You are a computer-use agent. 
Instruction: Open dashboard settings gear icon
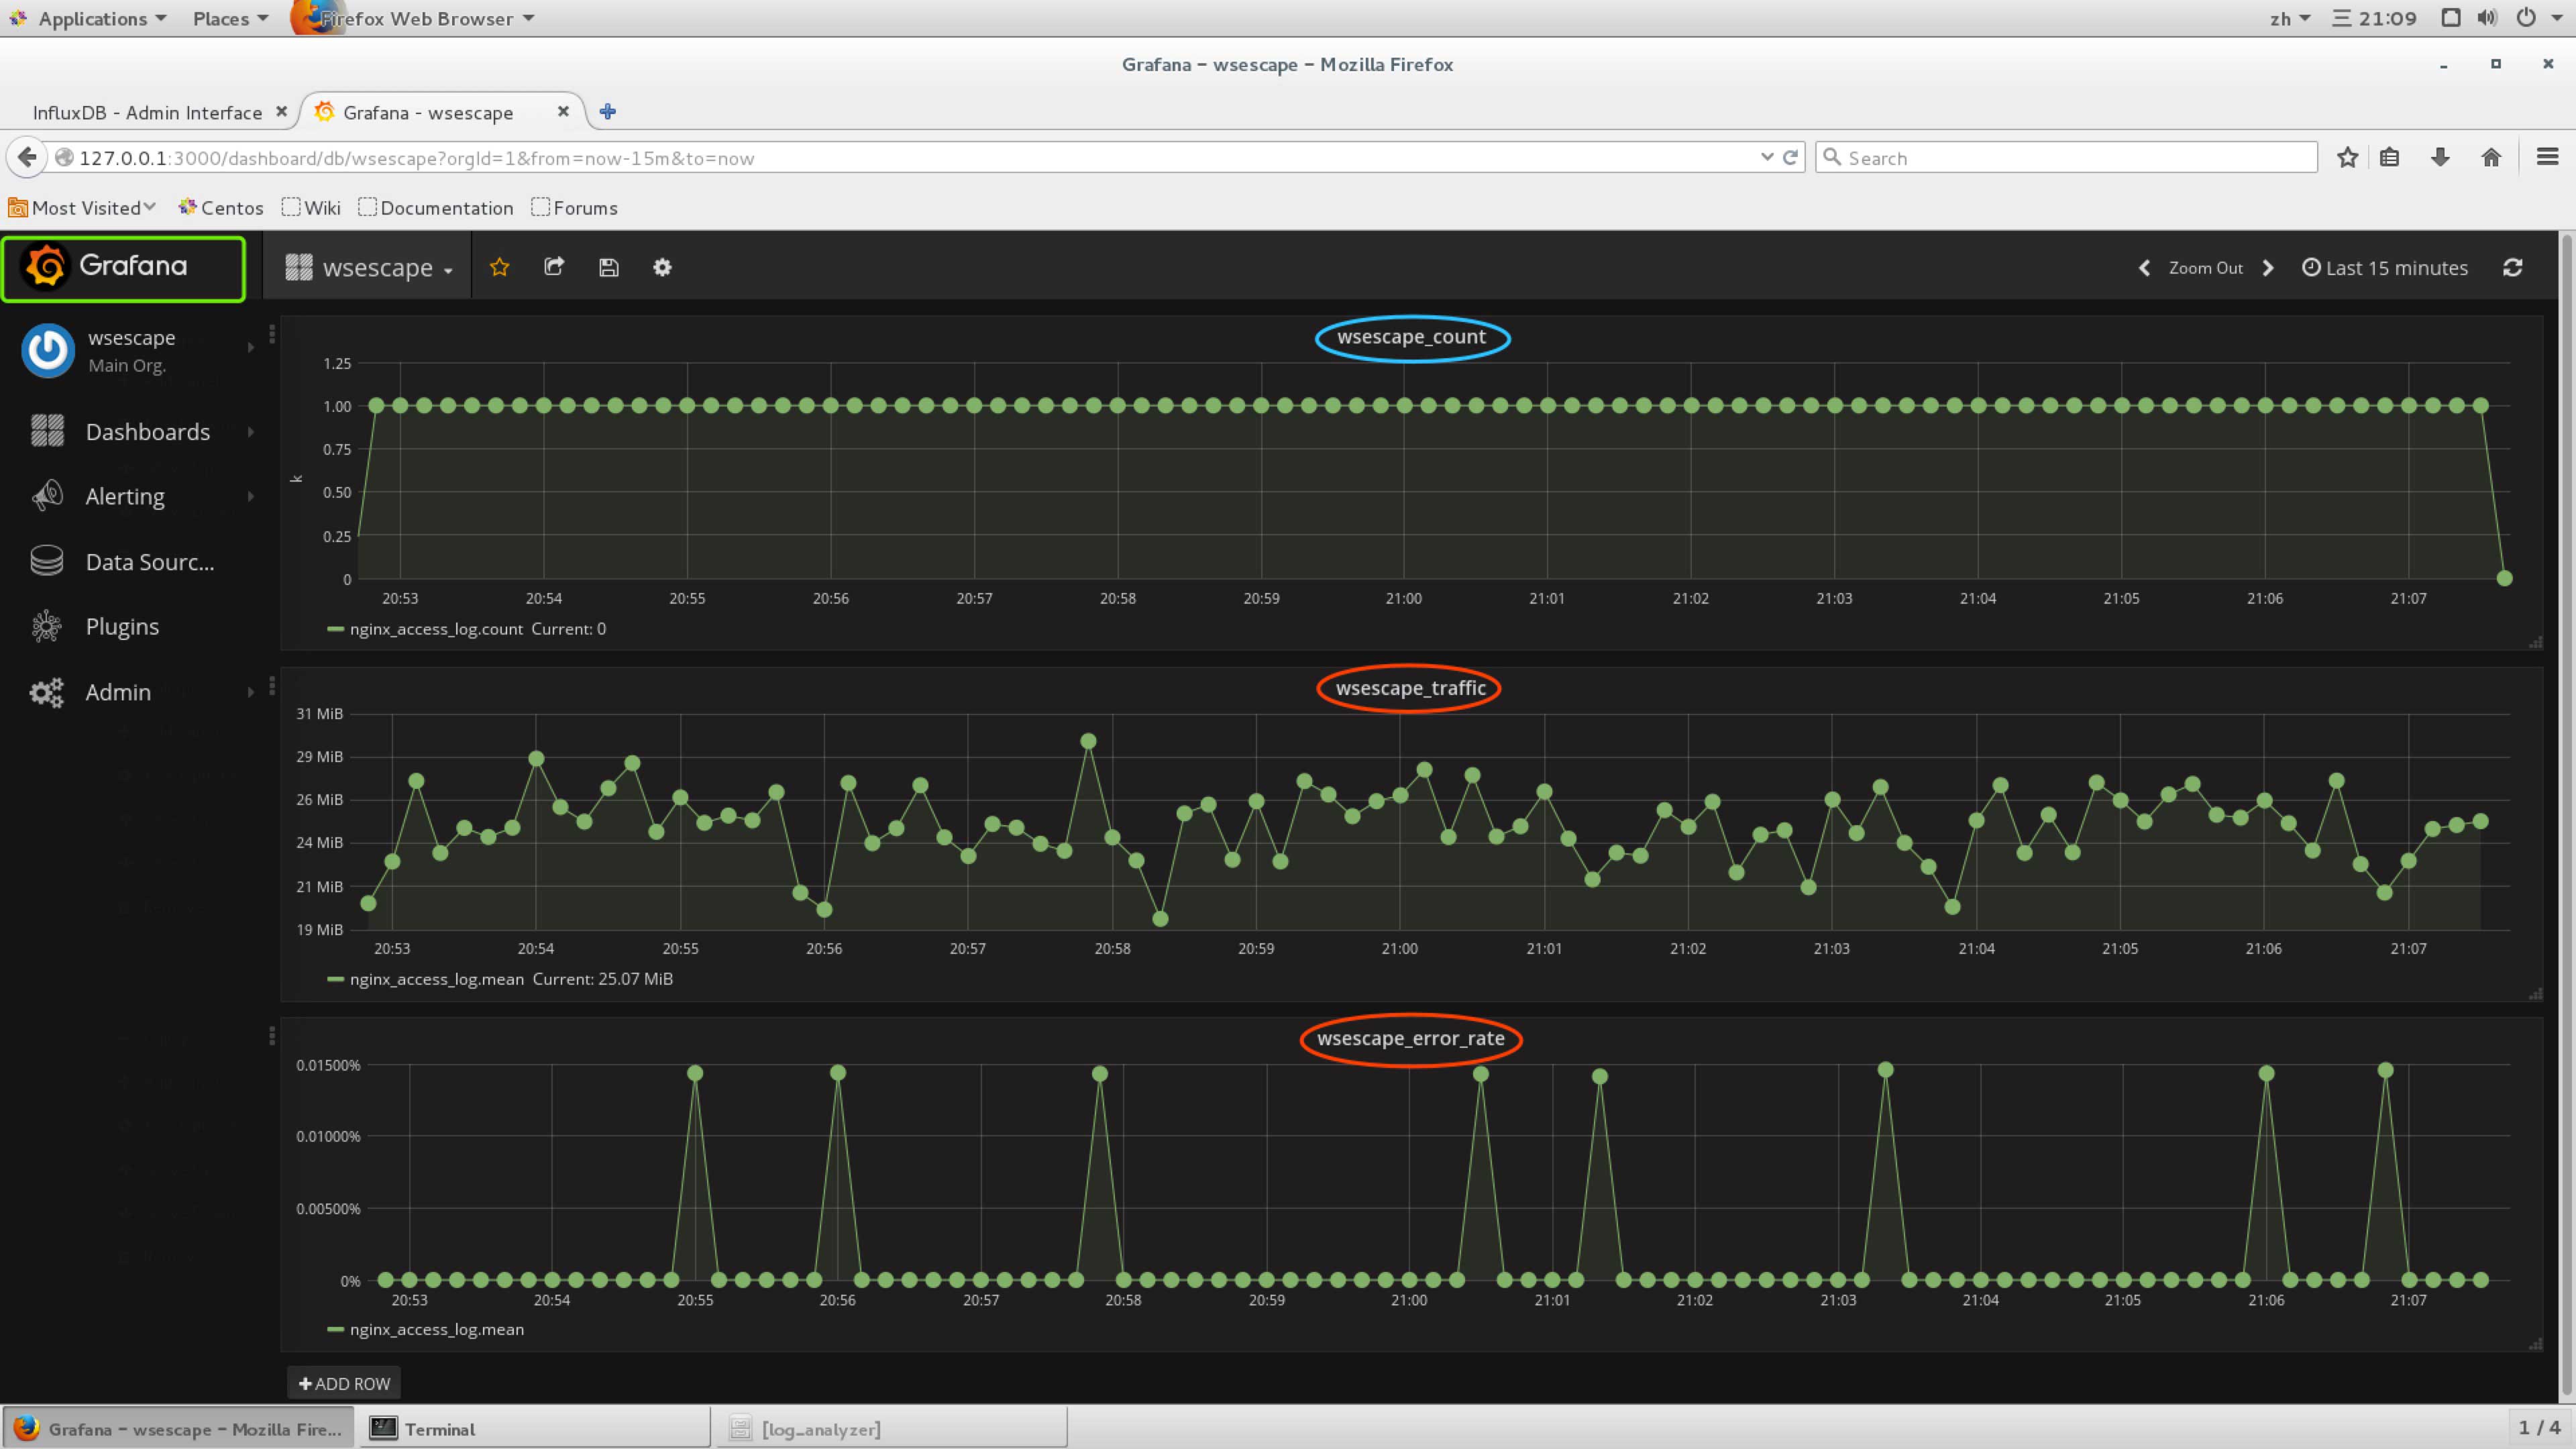662,267
